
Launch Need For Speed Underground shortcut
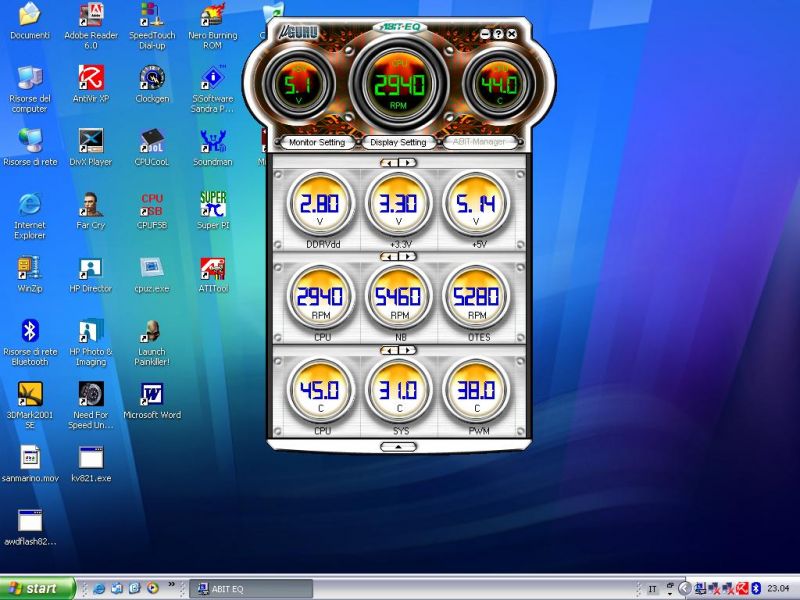[x=91, y=406]
